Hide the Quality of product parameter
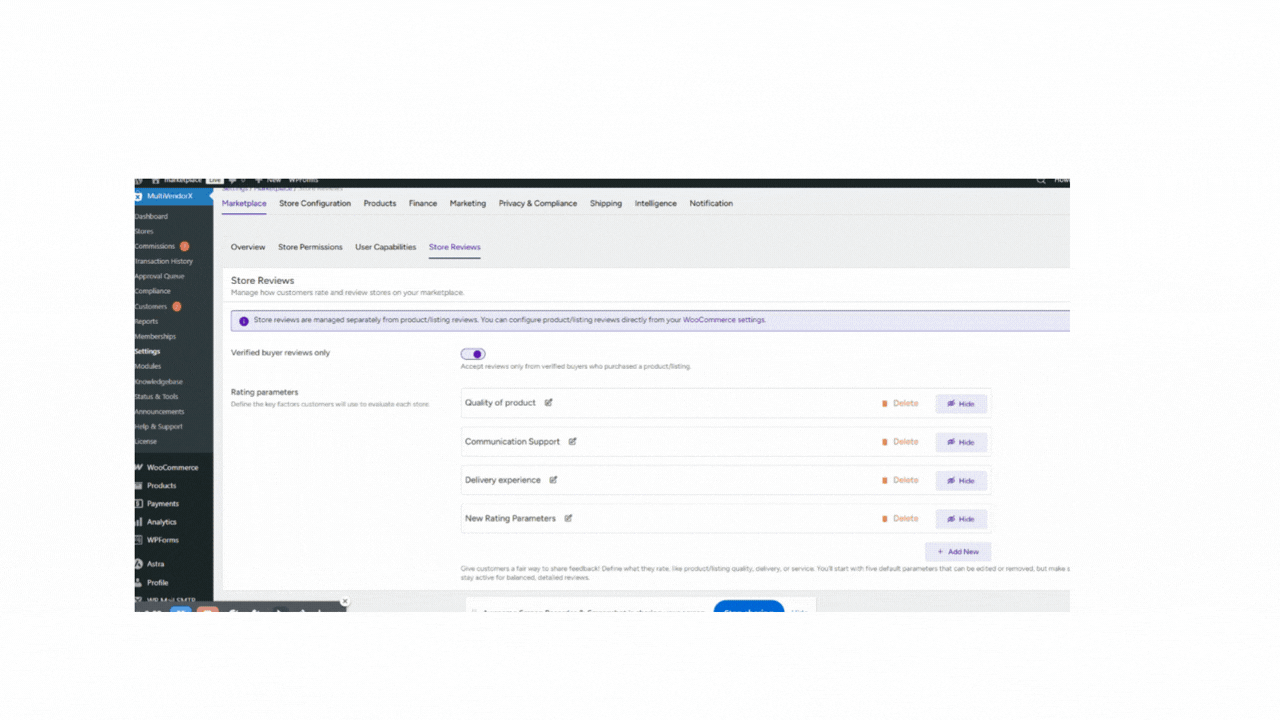The width and height of the screenshot is (1280, 720). click(961, 404)
